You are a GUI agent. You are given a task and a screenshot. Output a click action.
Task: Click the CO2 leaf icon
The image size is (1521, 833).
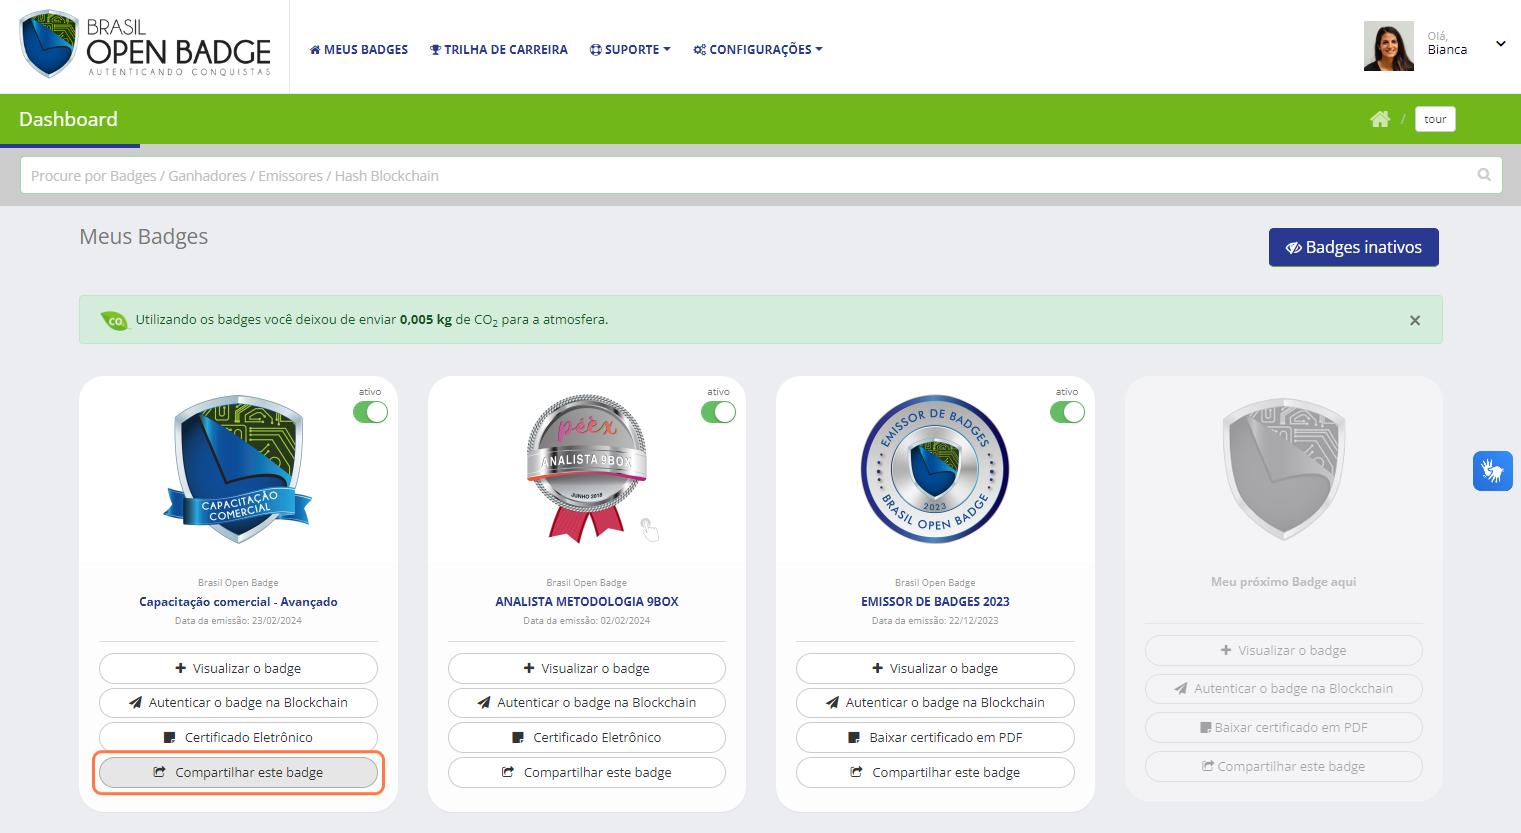pyautogui.click(x=114, y=320)
